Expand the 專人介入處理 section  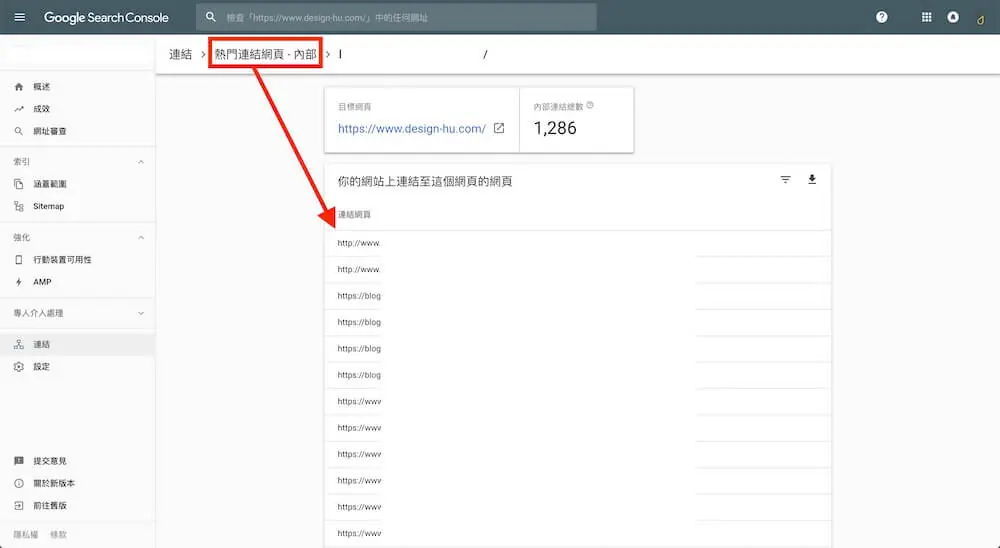[x=141, y=313]
